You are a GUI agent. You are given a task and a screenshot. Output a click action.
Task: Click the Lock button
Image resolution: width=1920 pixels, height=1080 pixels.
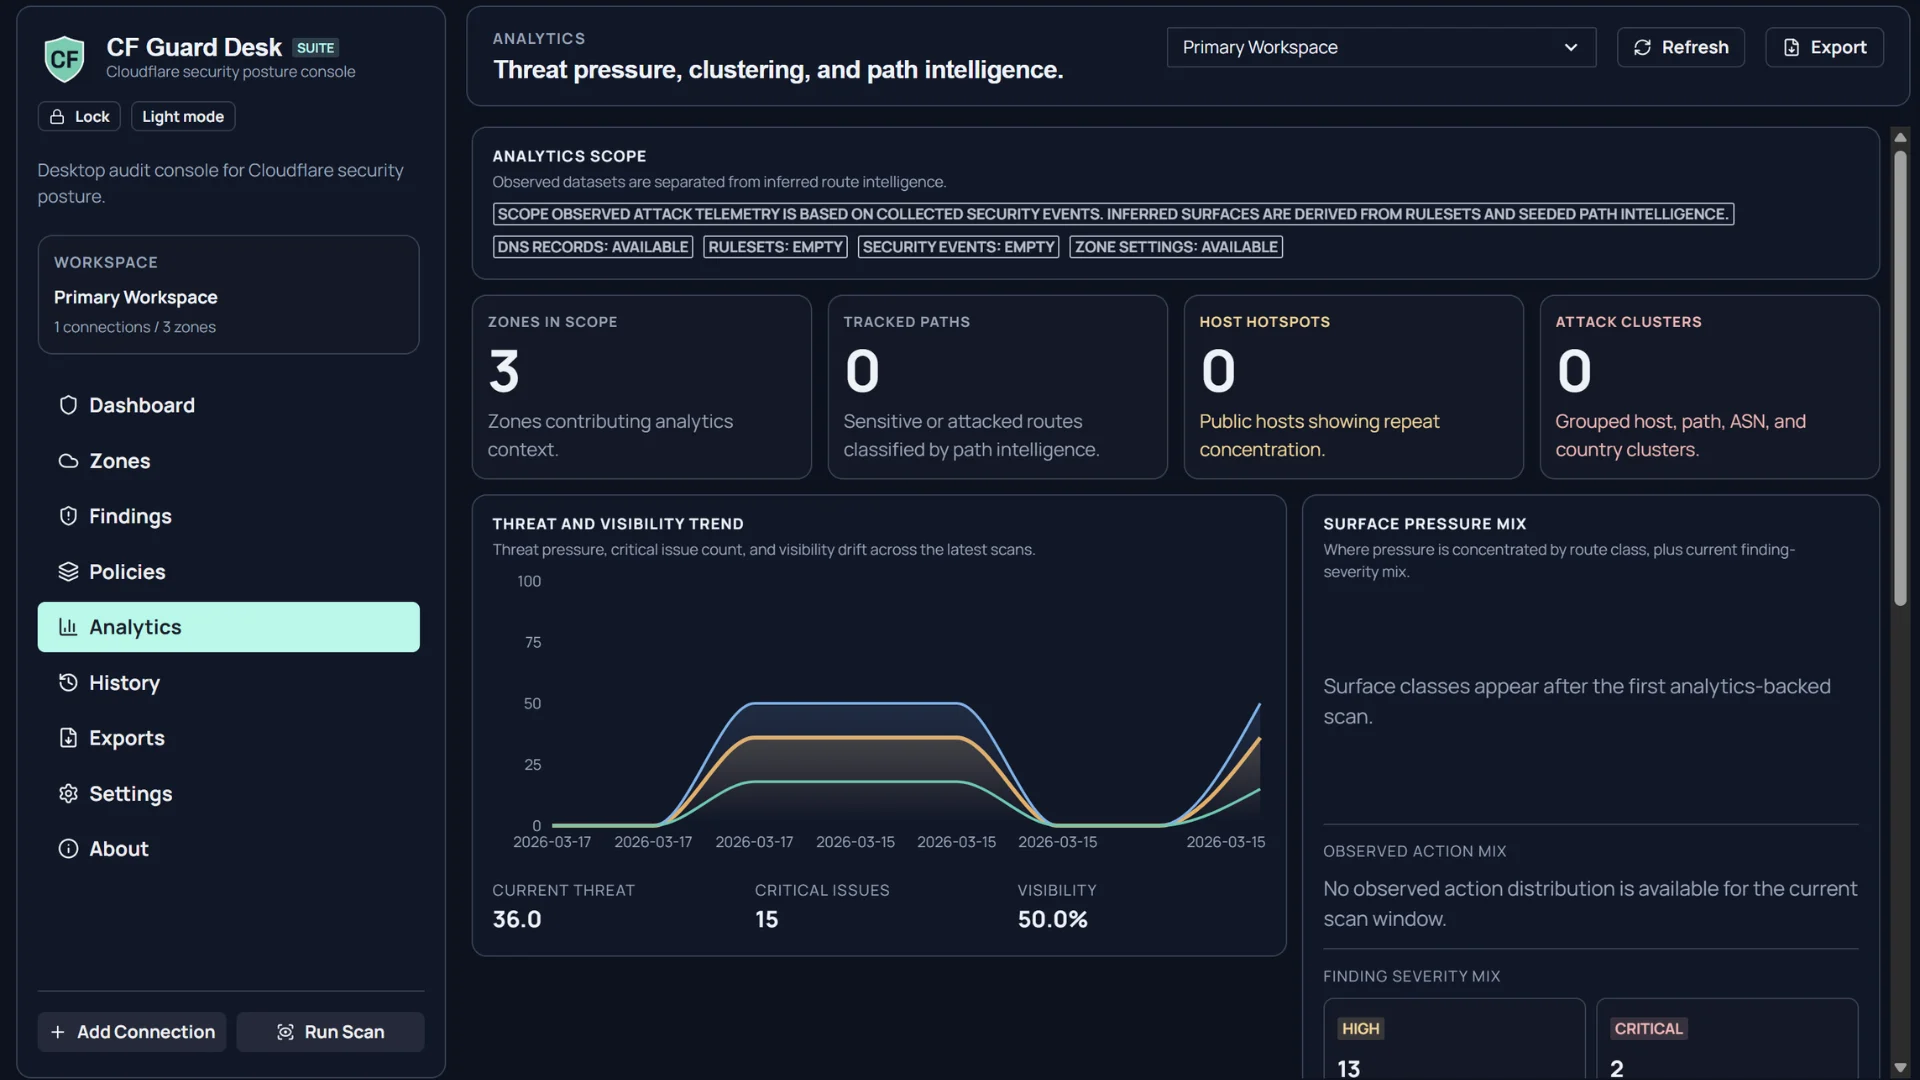point(79,116)
